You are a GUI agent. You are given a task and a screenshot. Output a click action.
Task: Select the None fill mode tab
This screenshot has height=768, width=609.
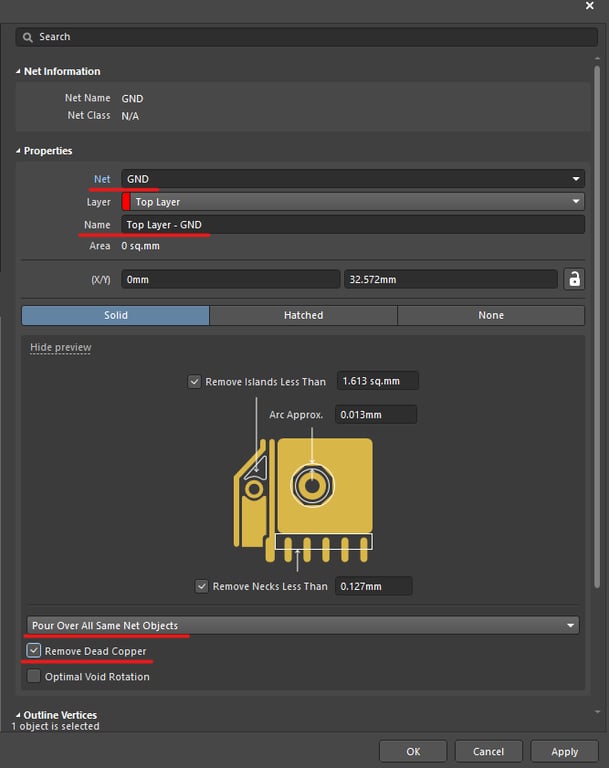[x=491, y=315]
